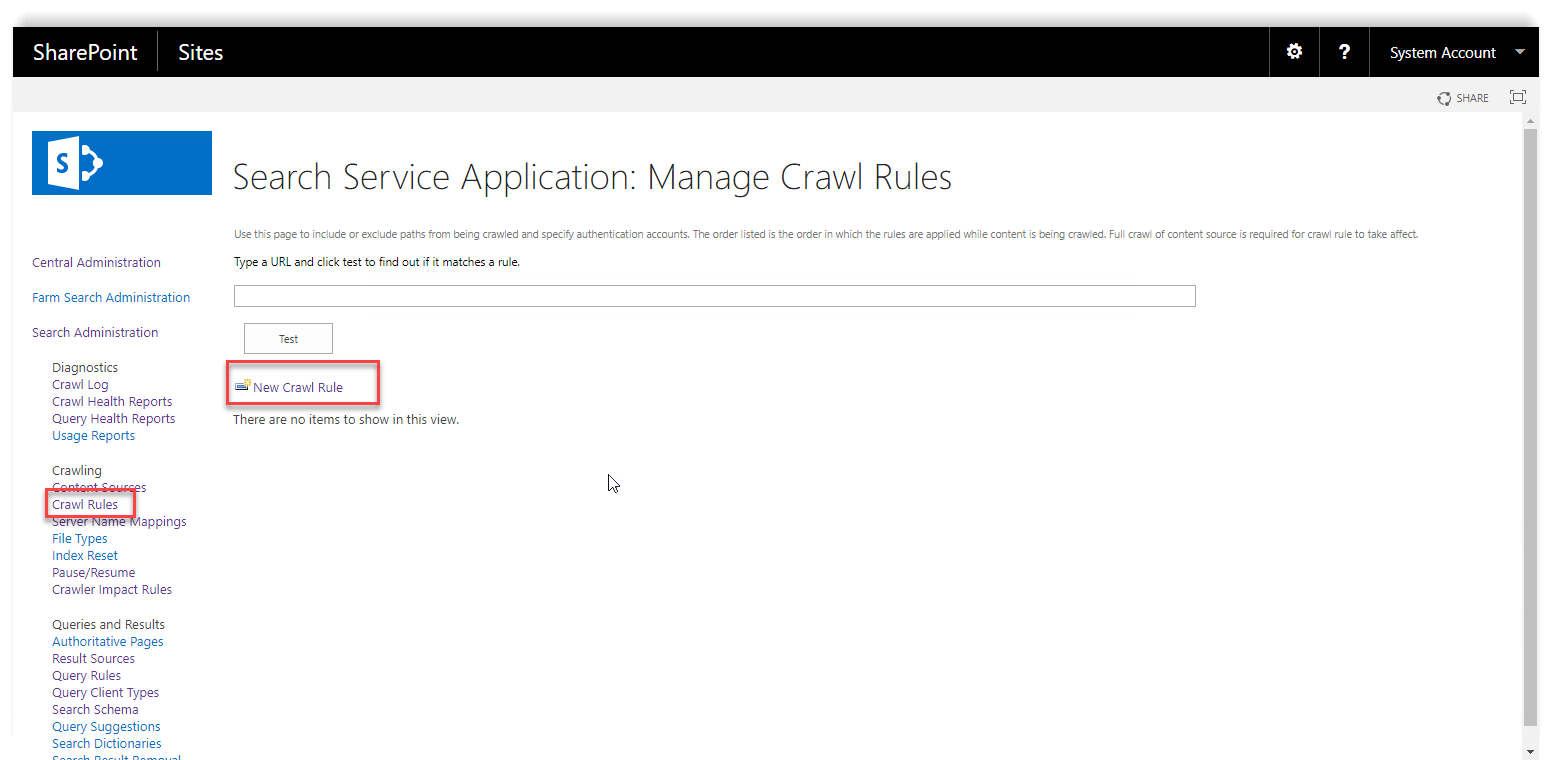The image size is (1553, 760).
Task: Click the New Crawl Rule icon
Action: click(x=242, y=386)
